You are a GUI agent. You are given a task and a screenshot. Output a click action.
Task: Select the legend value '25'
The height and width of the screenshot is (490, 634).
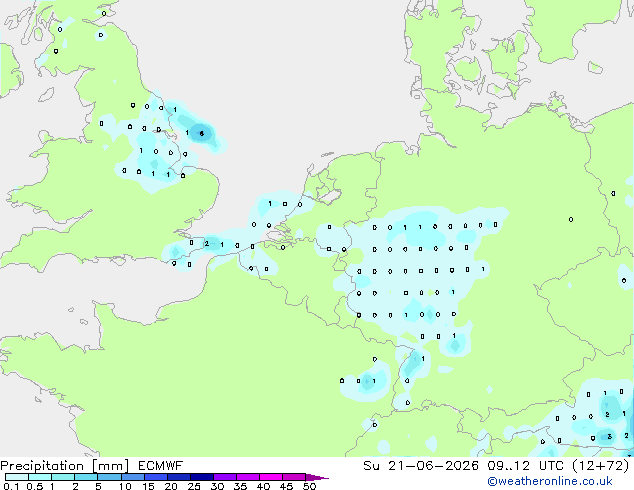pos(194,486)
